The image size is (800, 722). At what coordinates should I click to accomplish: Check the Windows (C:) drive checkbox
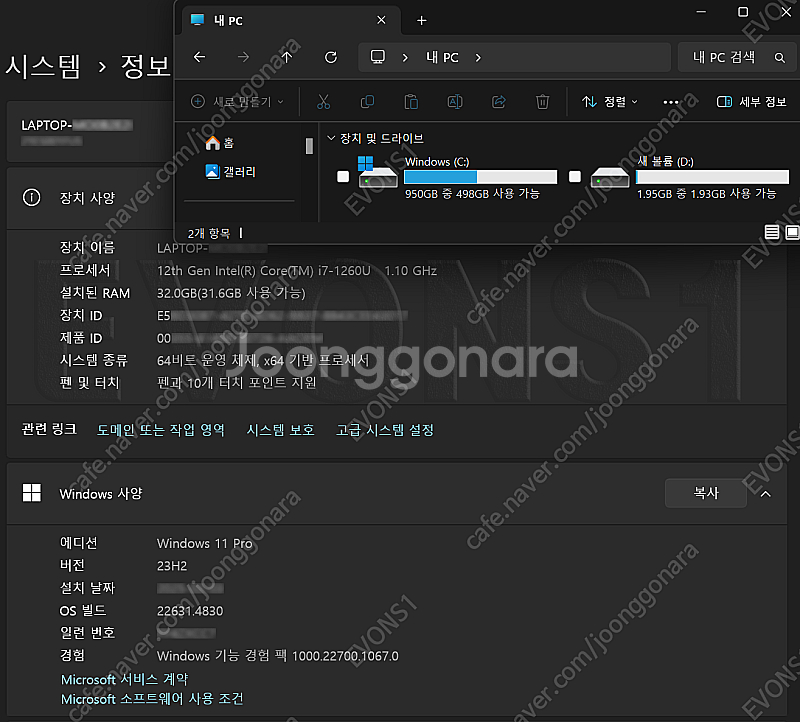(343, 177)
